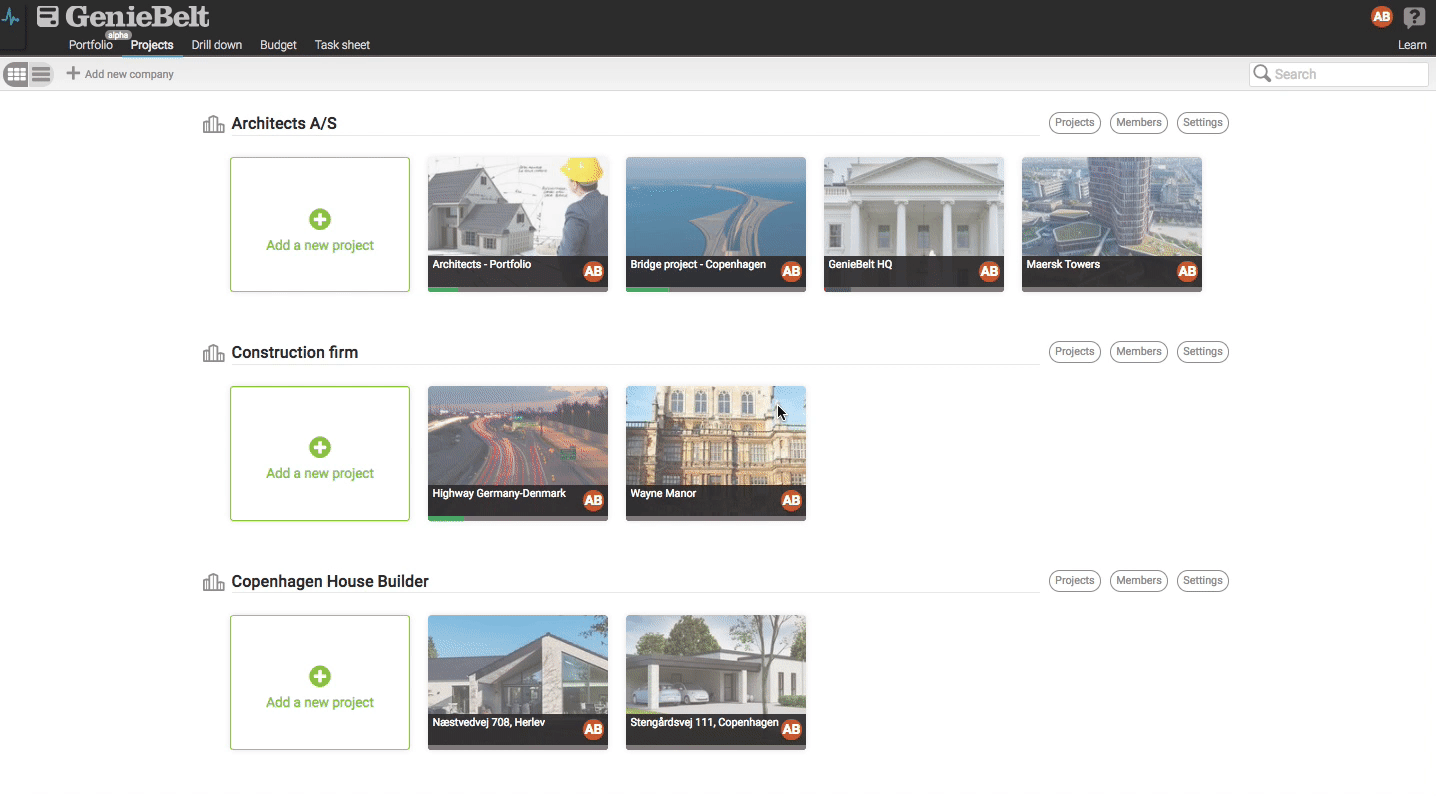Click the search magnifier icon
The width and height of the screenshot is (1436, 798).
(x=1262, y=73)
